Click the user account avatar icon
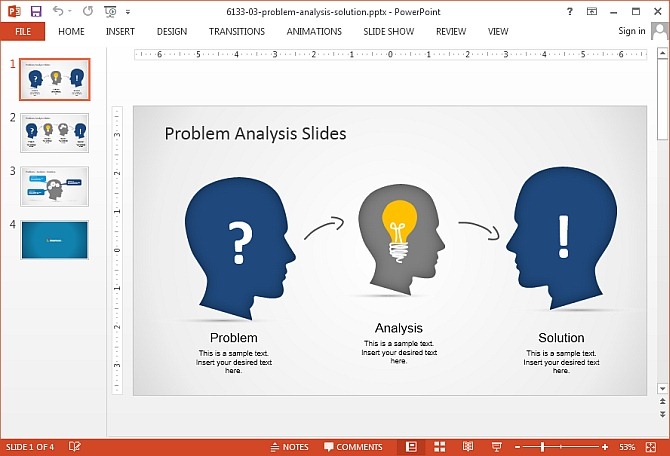 point(659,31)
